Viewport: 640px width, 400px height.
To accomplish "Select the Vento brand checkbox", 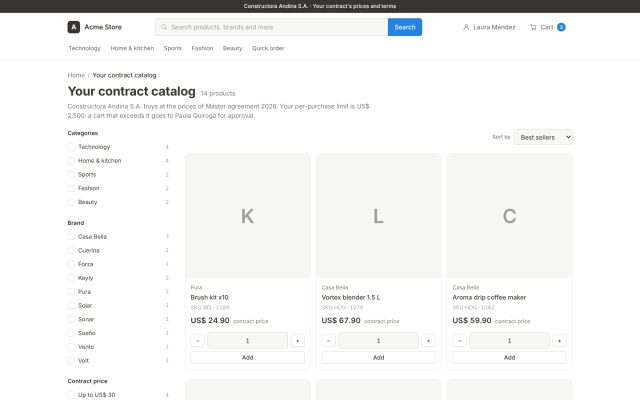I will coord(71,347).
